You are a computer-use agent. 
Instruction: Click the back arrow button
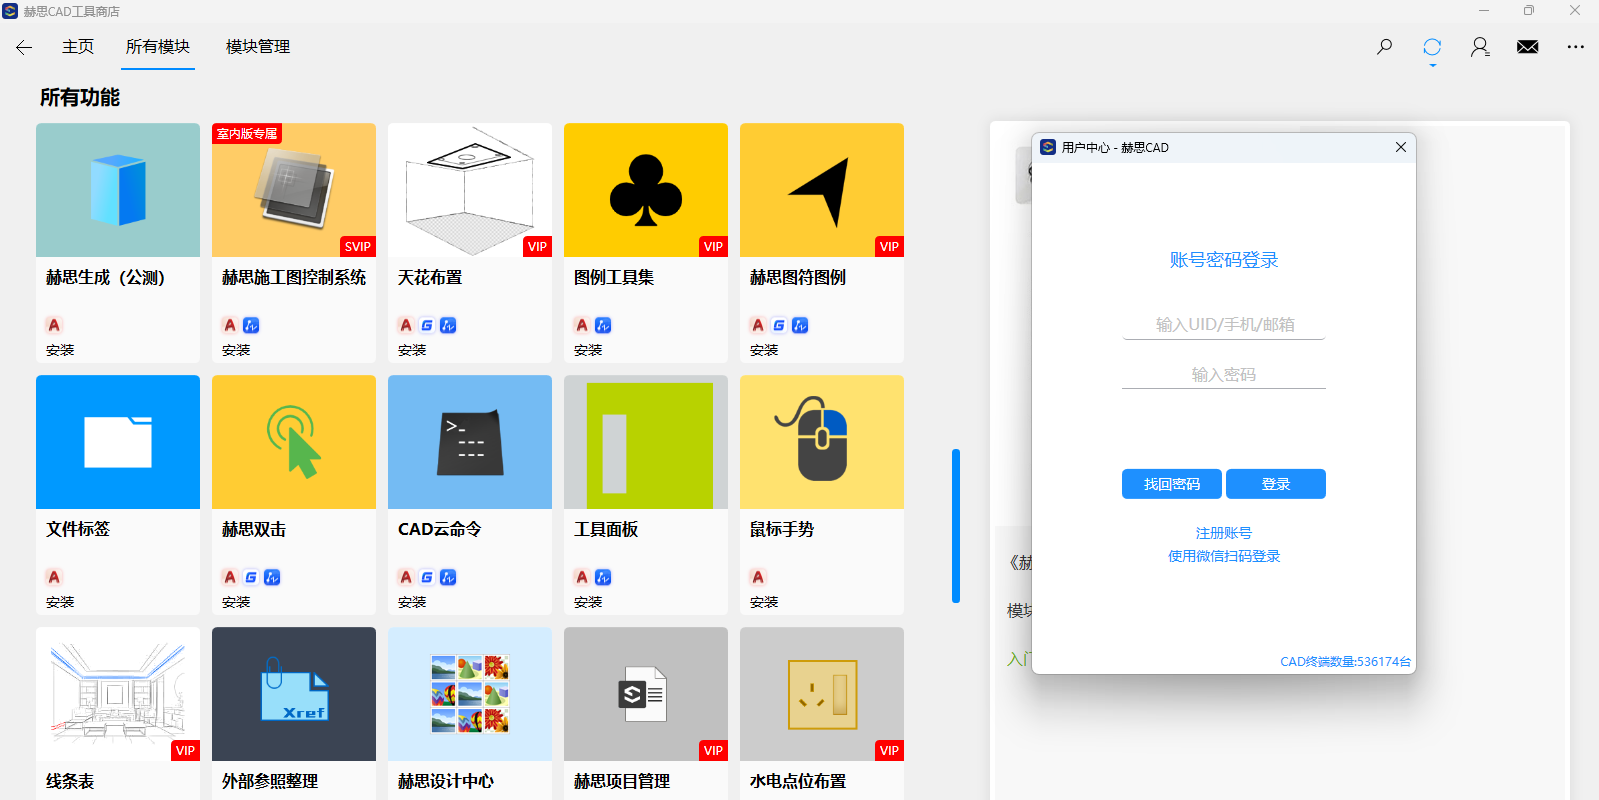point(24,47)
